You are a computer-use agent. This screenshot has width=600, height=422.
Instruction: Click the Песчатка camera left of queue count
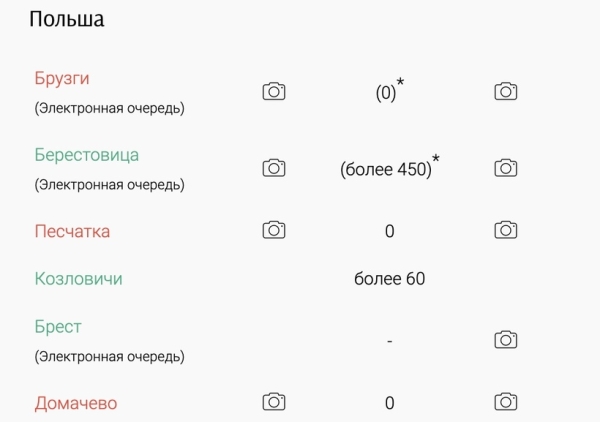[x=274, y=230]
